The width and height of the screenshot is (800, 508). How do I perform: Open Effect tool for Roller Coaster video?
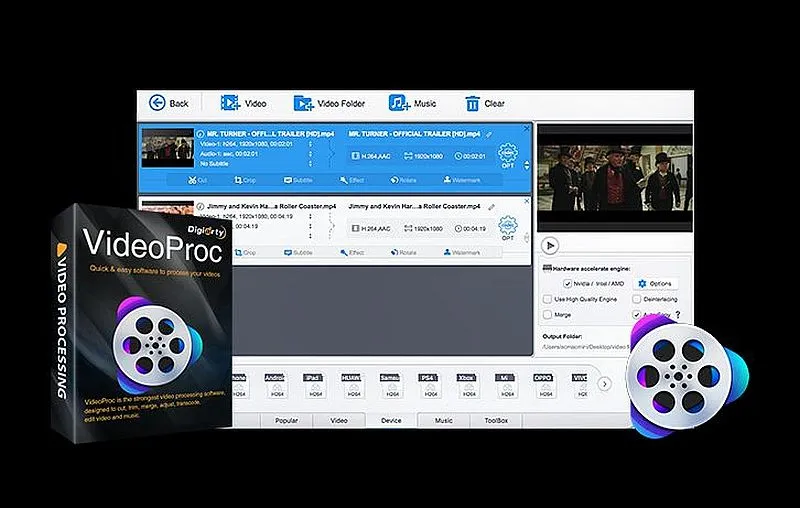coord(352,252)
